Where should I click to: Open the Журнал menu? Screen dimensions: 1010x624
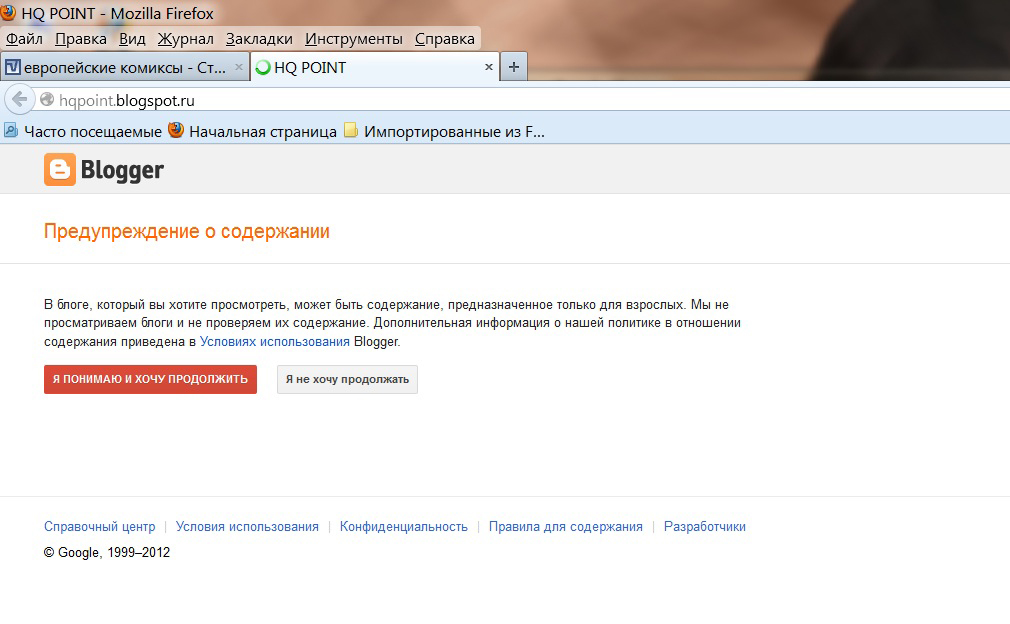click(186, 39)
